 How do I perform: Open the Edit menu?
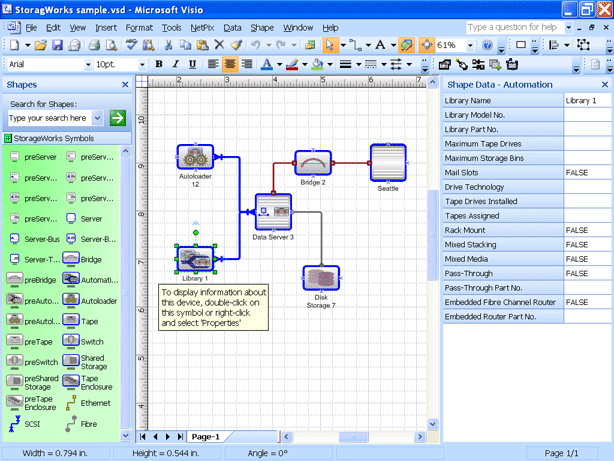[x=53, y=28]
